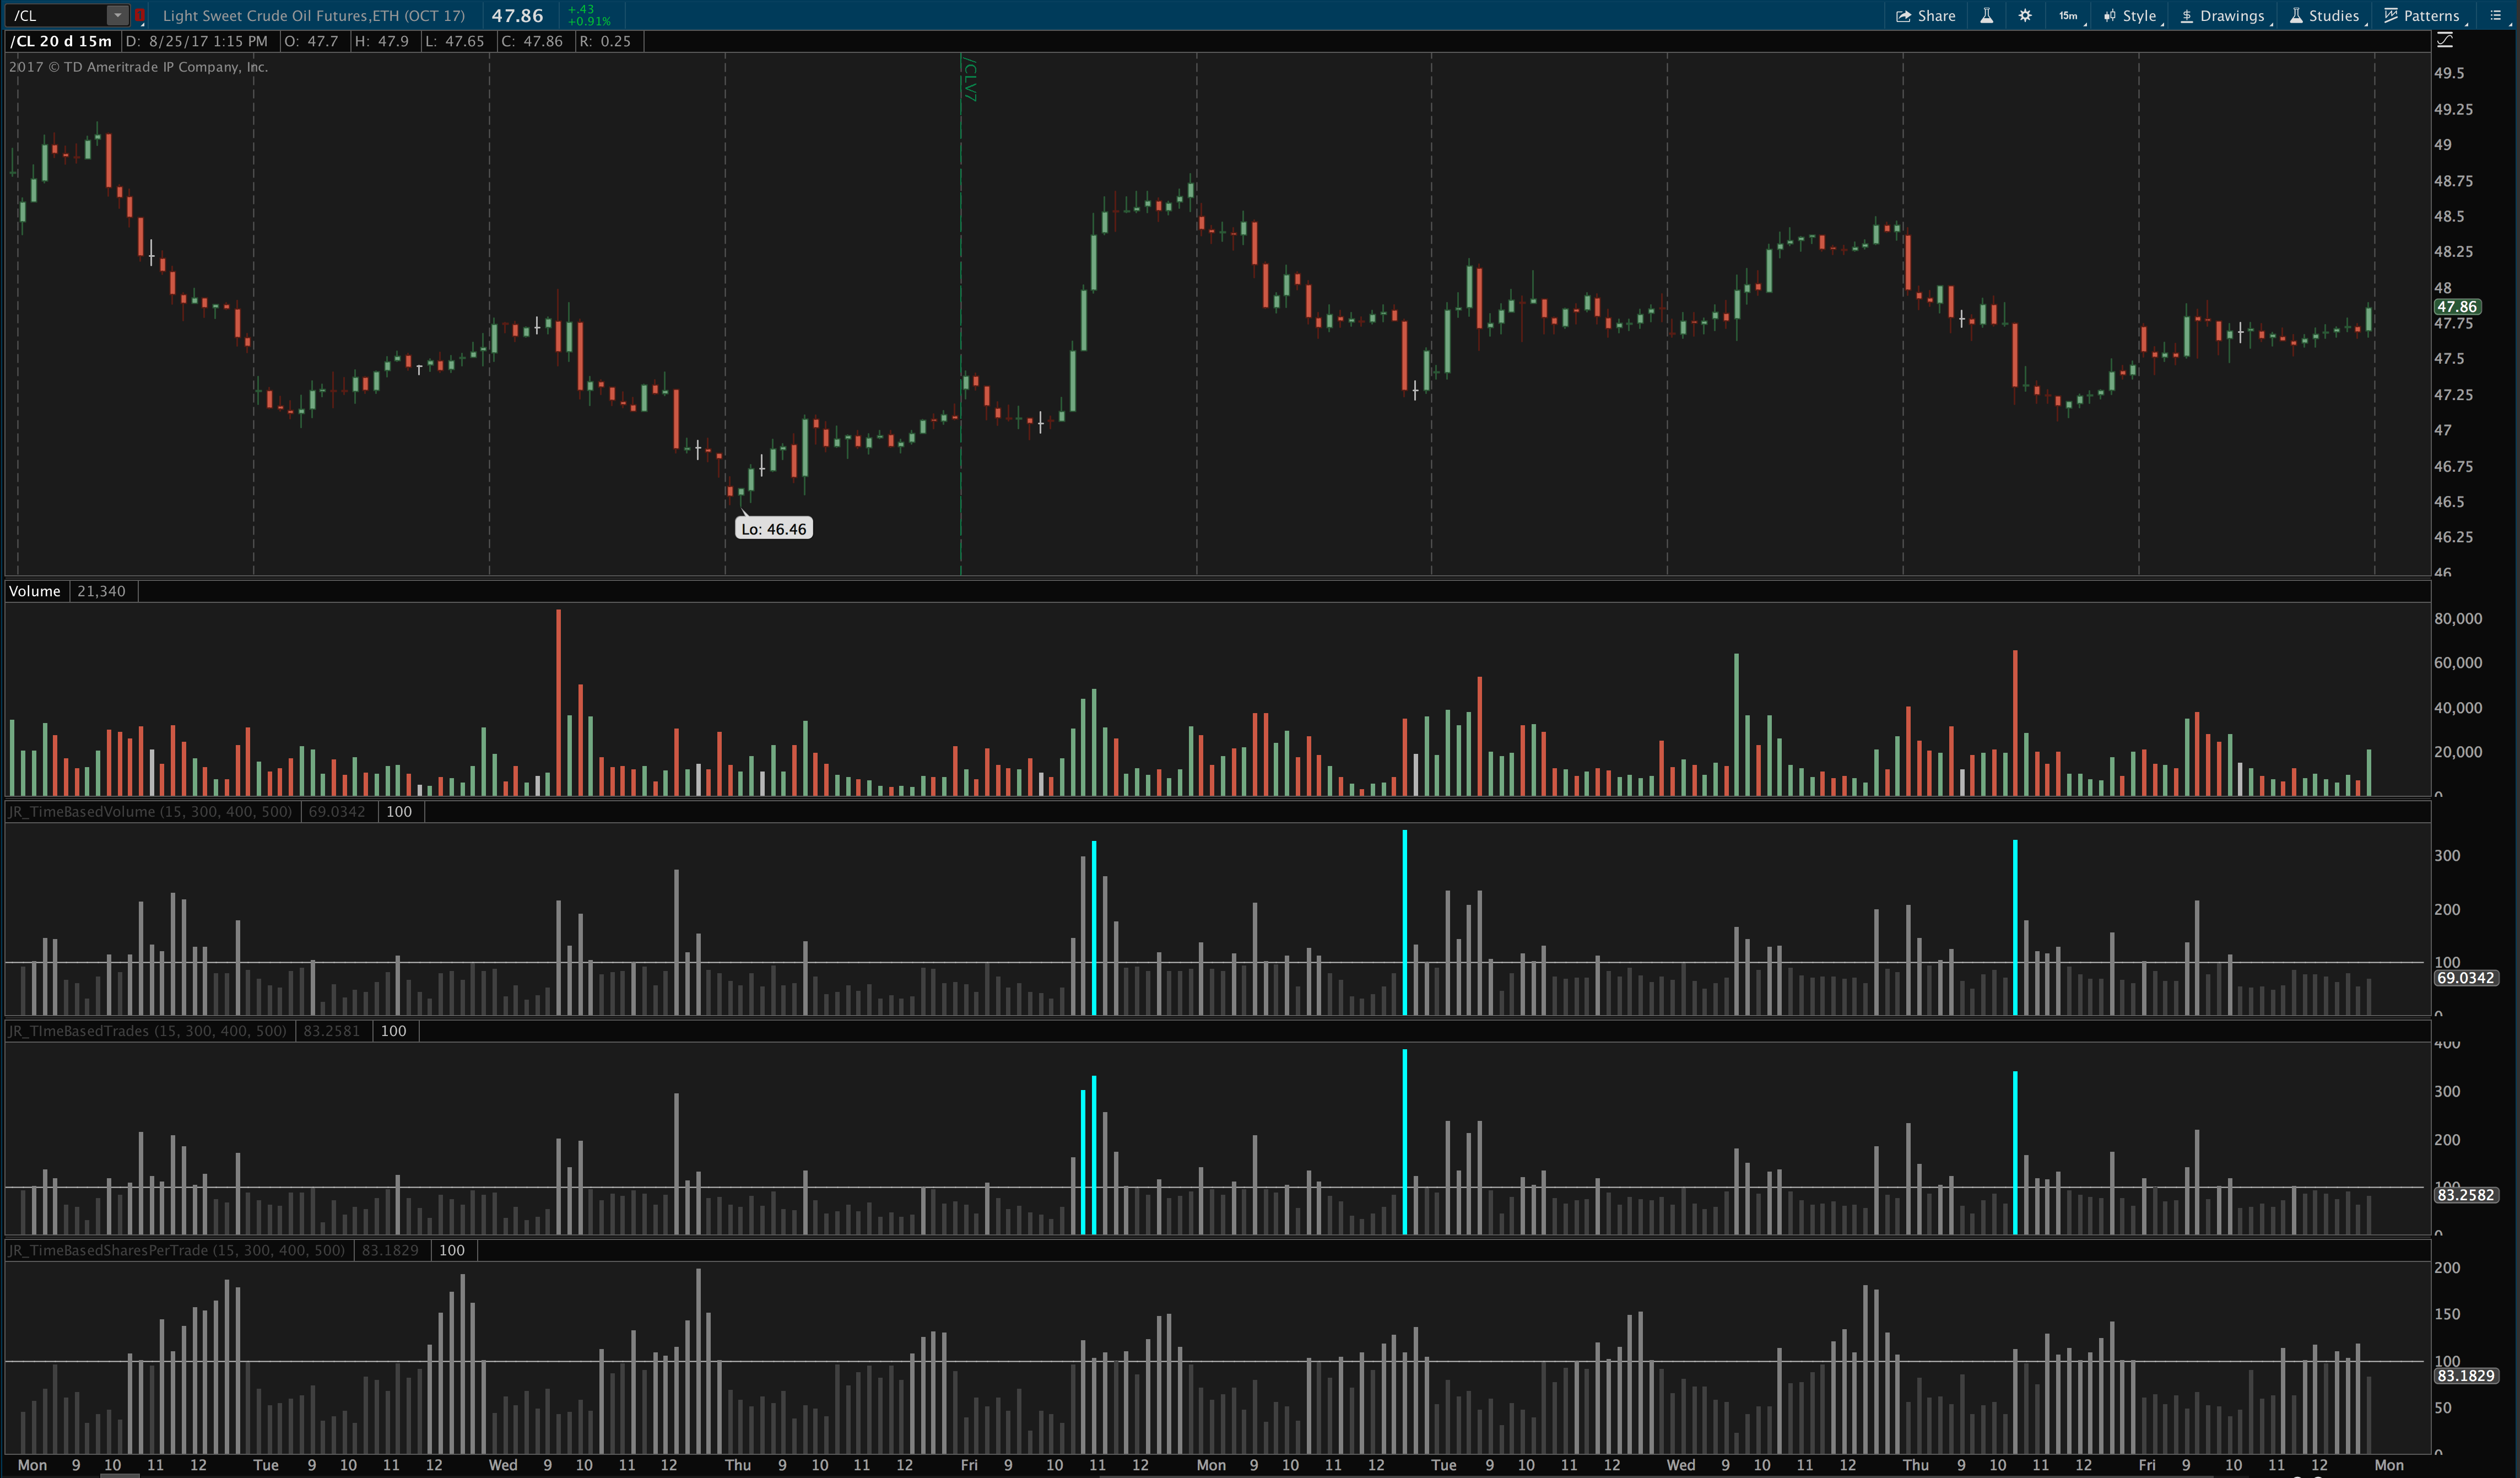Select the JR_TimeBasedVolume study label
2520x1478 pixels.
pyautogui.click(x=150, y=811)
